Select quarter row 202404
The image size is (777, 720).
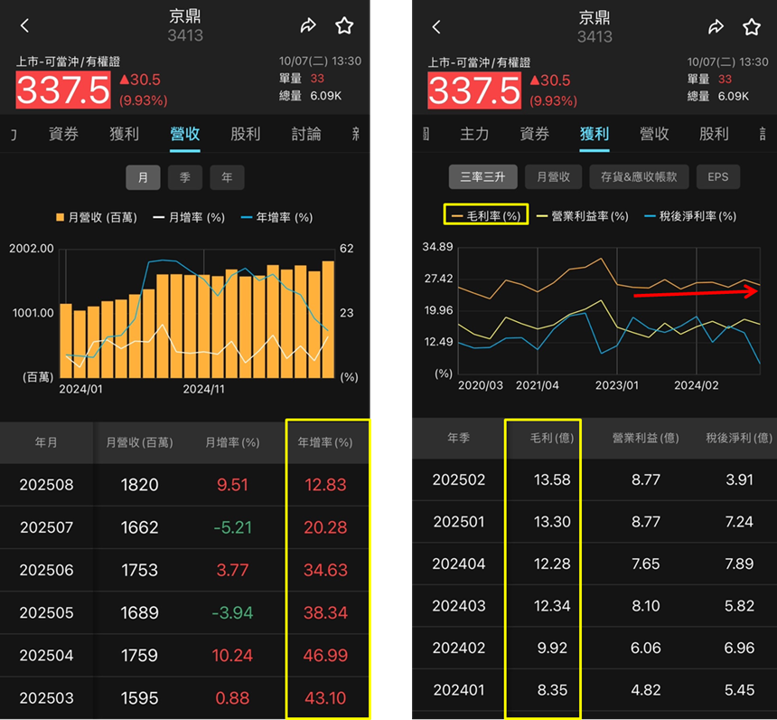(595, 564)
